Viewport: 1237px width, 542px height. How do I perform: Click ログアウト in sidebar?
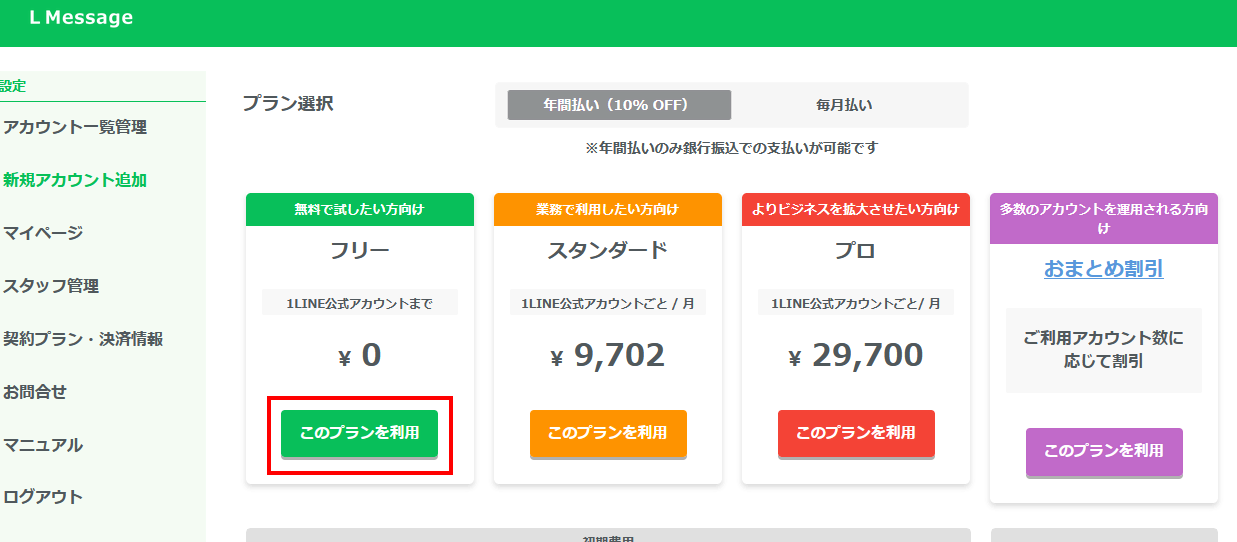43,497
